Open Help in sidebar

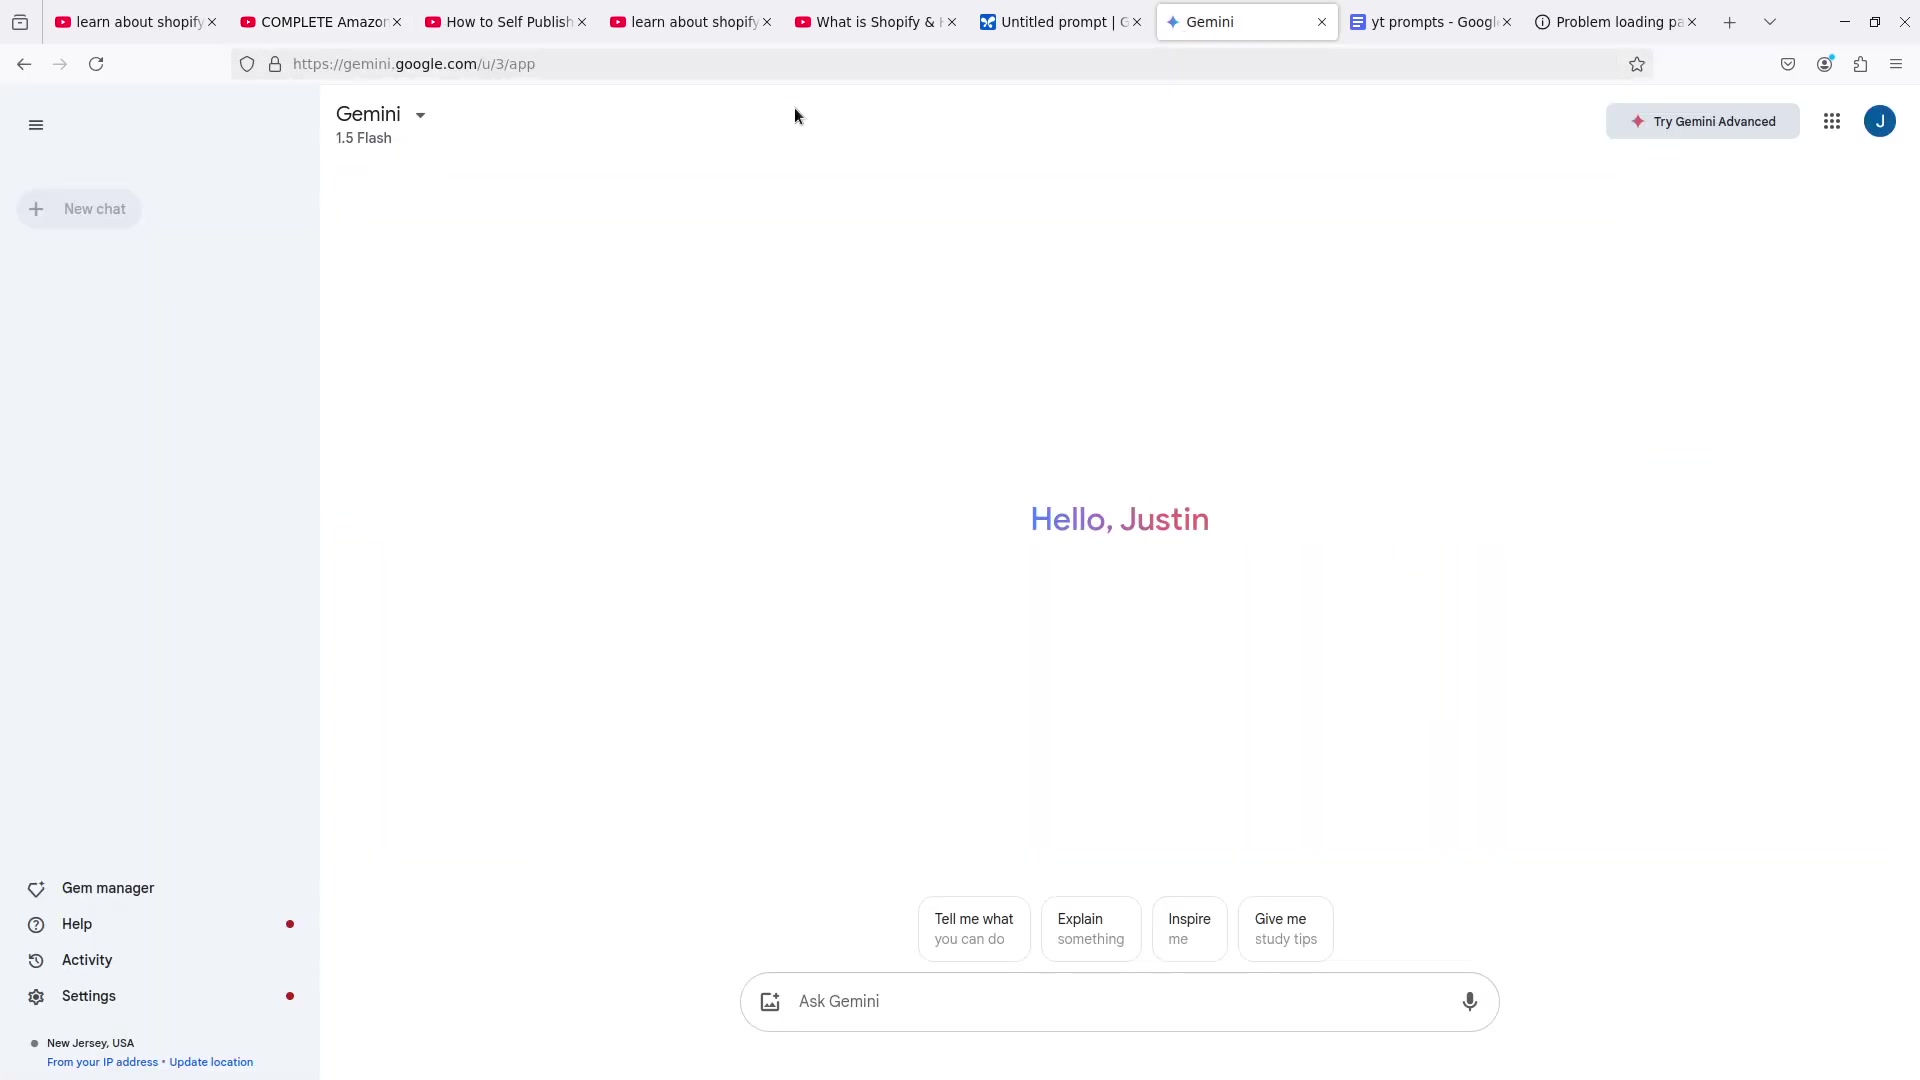[77, 924]
